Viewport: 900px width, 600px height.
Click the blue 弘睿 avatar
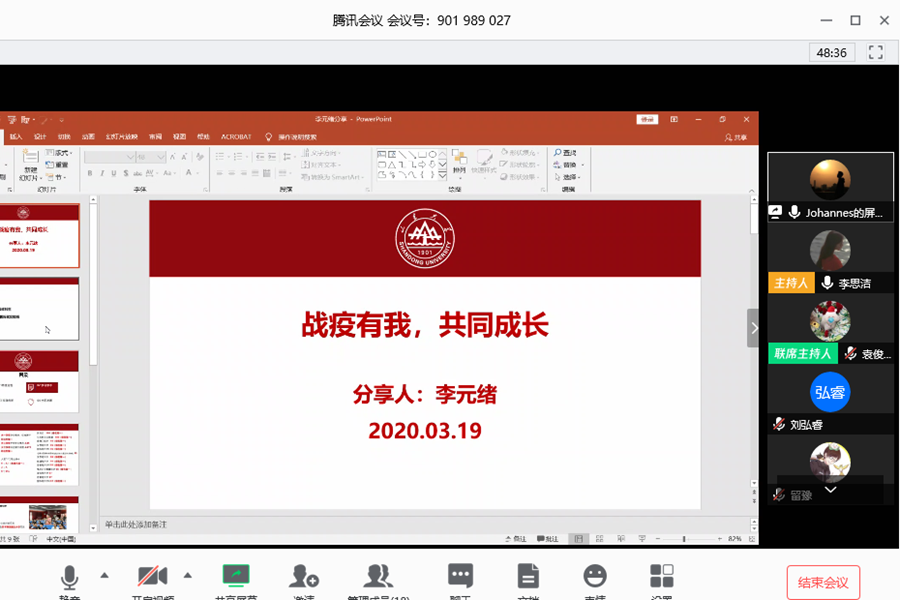coord(830,392)
